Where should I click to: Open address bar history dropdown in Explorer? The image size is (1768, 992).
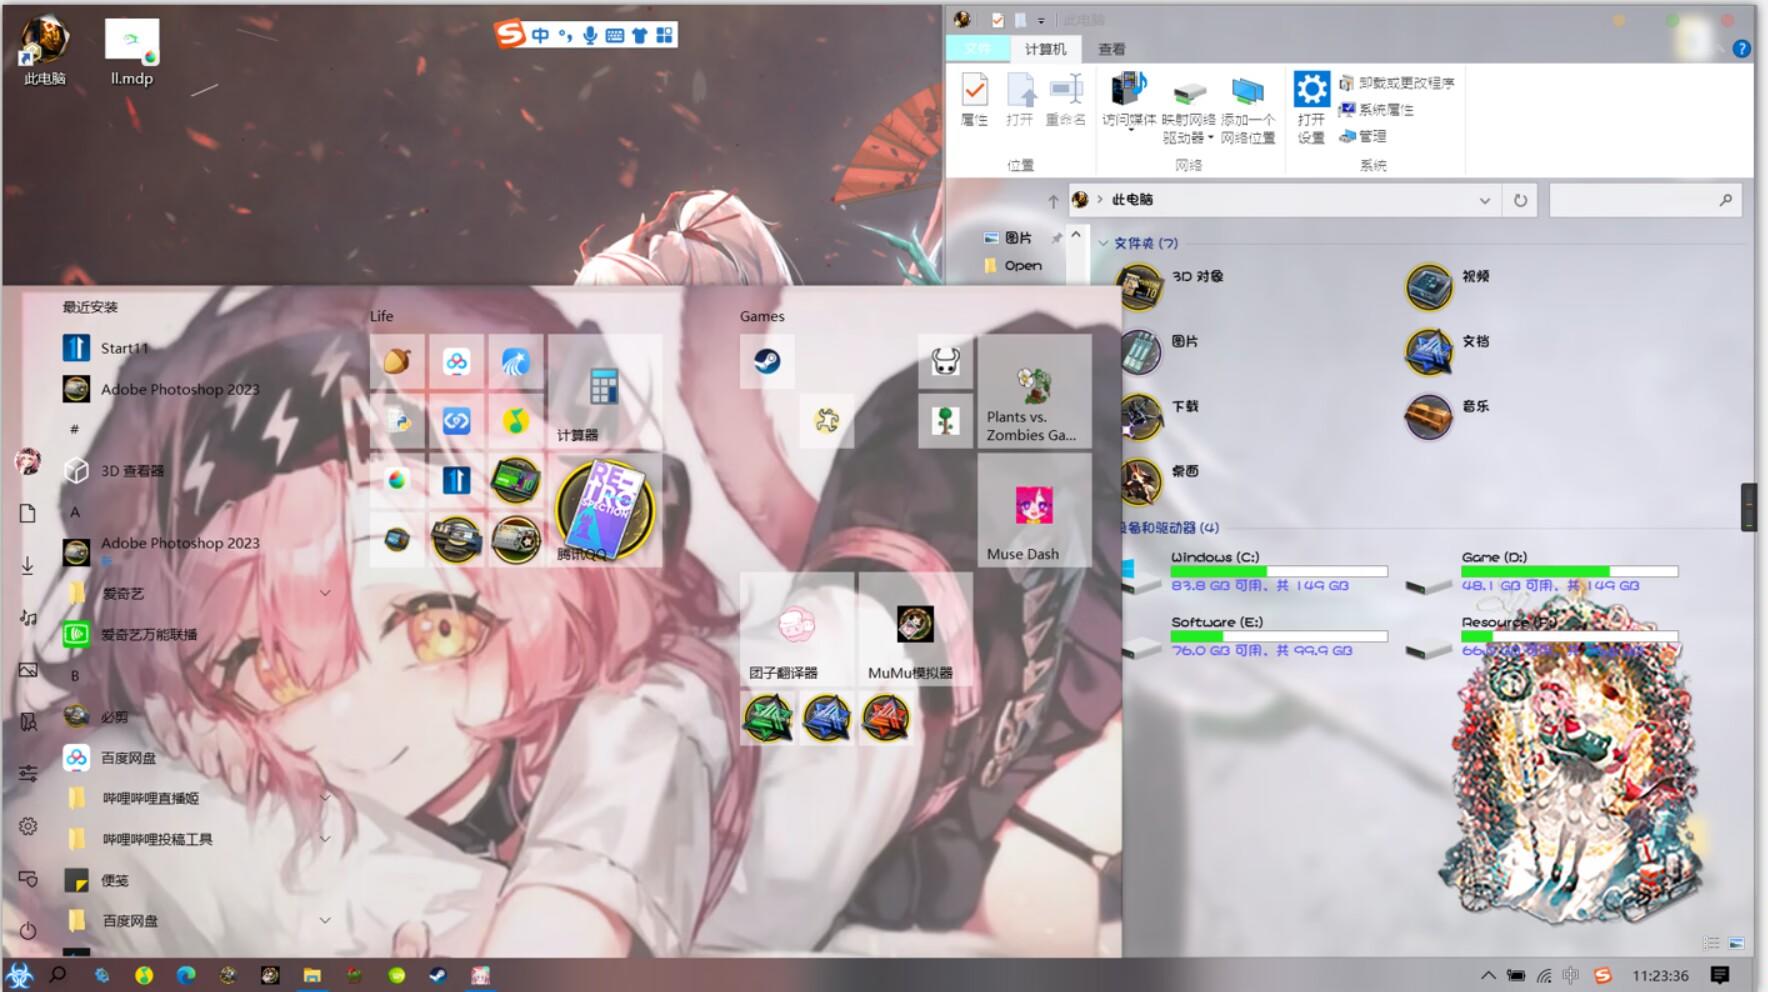(1484, 200)
